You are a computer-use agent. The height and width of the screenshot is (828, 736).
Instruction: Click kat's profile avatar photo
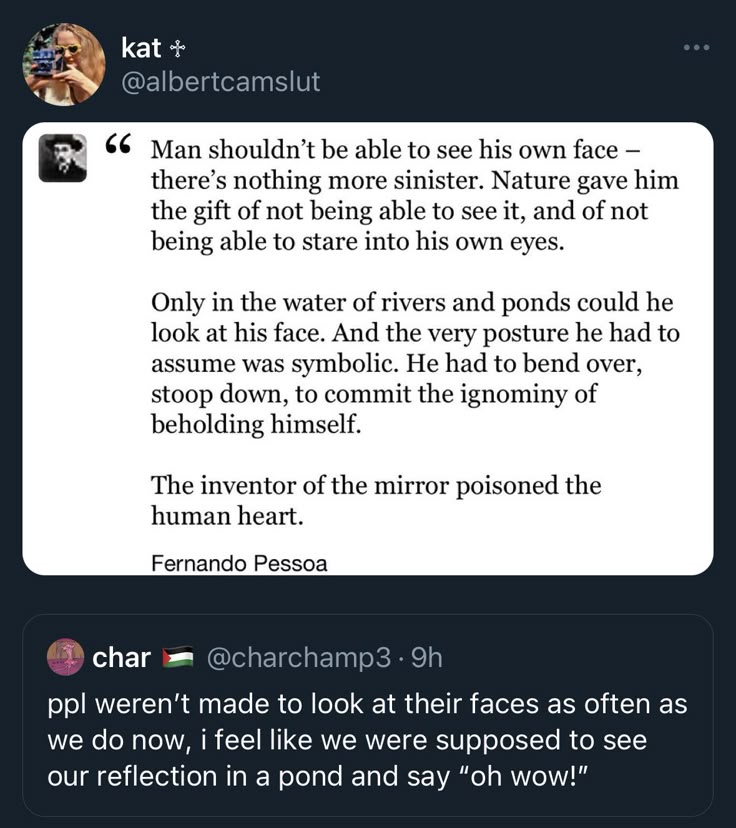(x=64, y=64)
